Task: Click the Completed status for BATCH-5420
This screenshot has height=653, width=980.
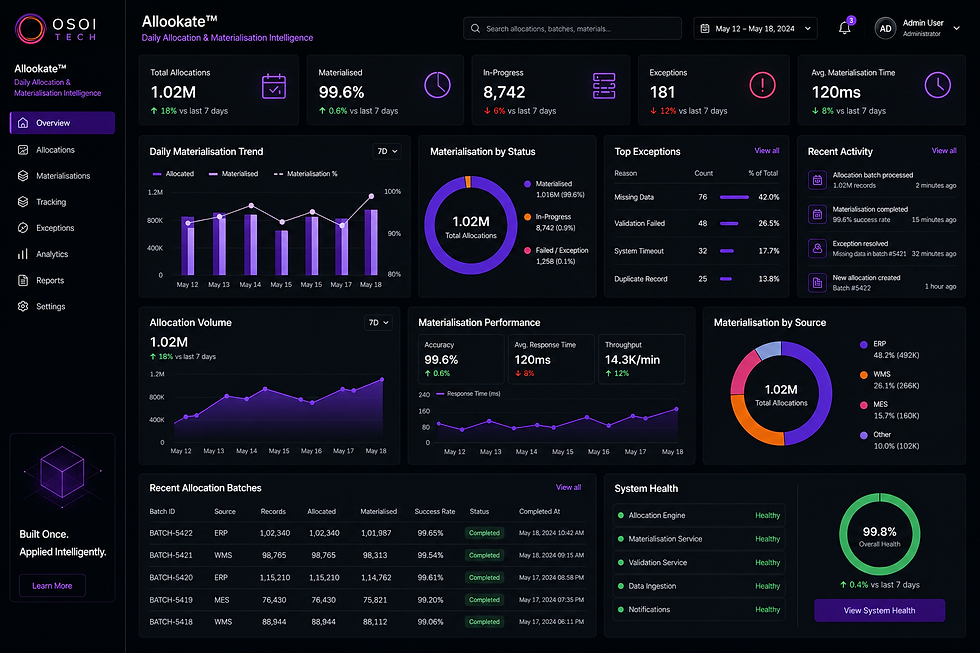Action: coord(484,577)
